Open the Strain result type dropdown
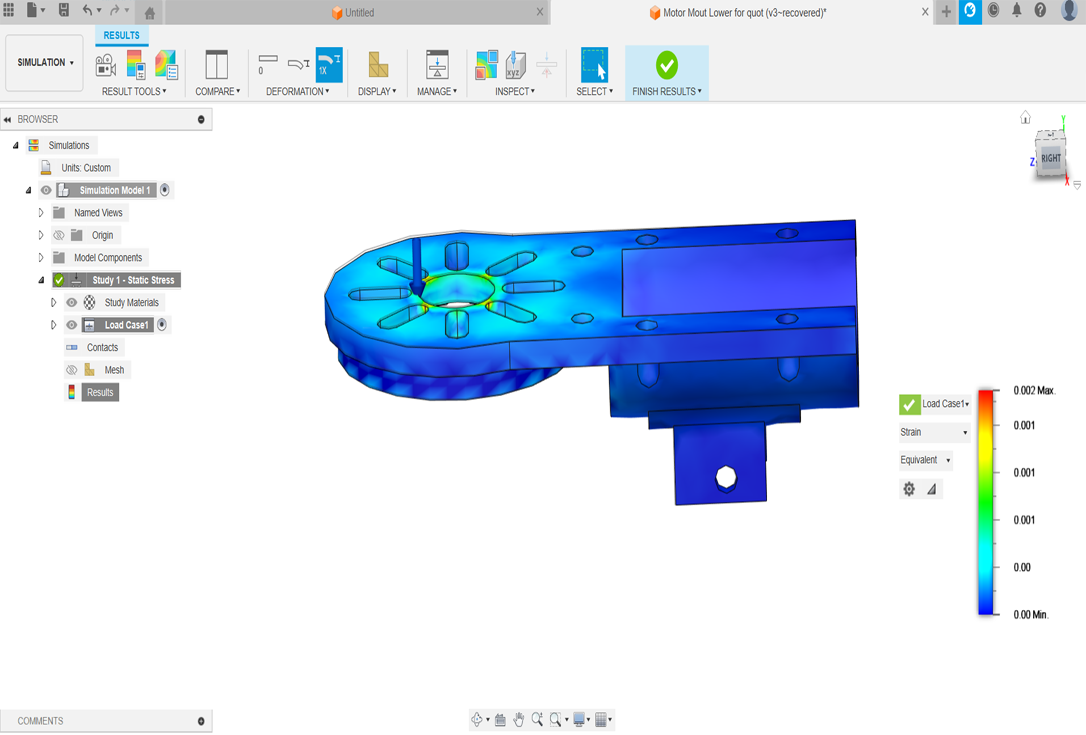Image resolution: width=1086 pixels, height=735 pixels. pos(933,432)
